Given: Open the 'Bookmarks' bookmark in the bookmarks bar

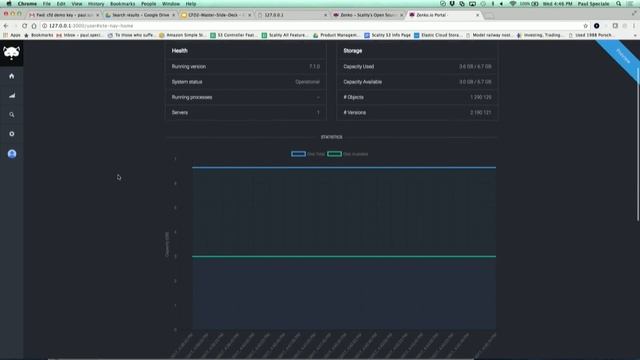Looking at the screenshot, I should pos(39,35).
